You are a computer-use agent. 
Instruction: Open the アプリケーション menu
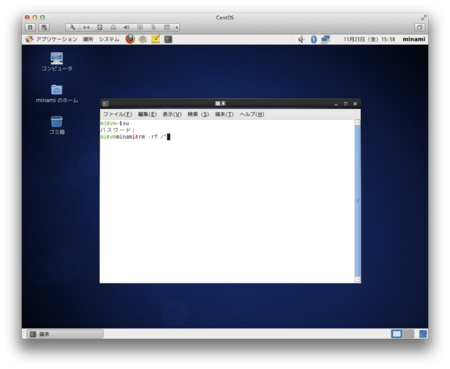(51, 39)
